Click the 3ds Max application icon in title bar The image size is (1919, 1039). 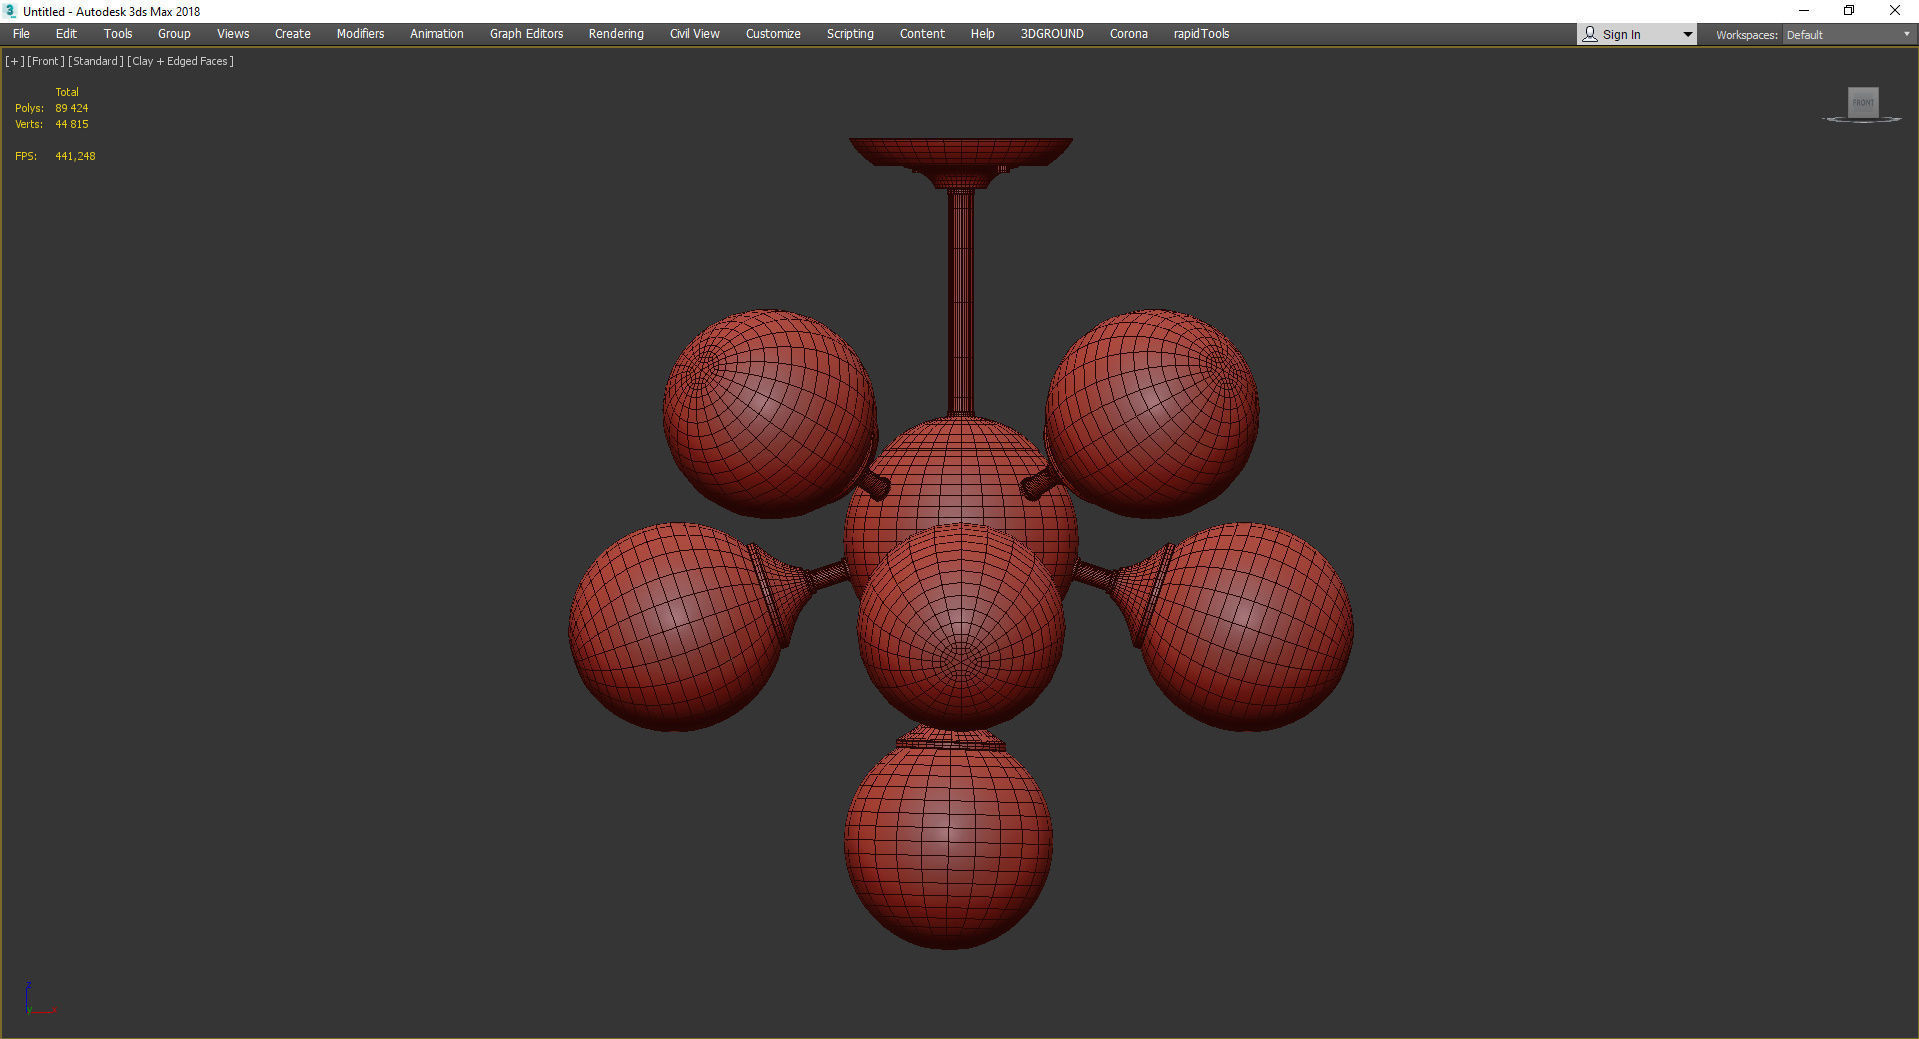(11, 11)
